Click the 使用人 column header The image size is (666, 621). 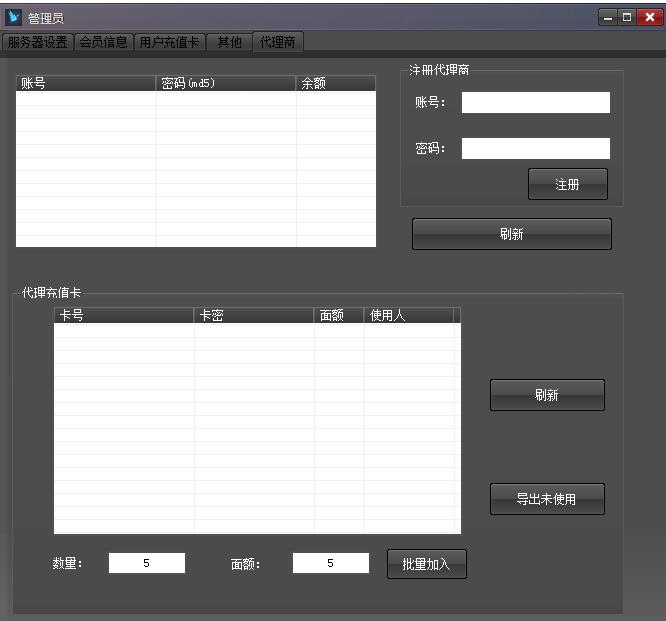409,315
